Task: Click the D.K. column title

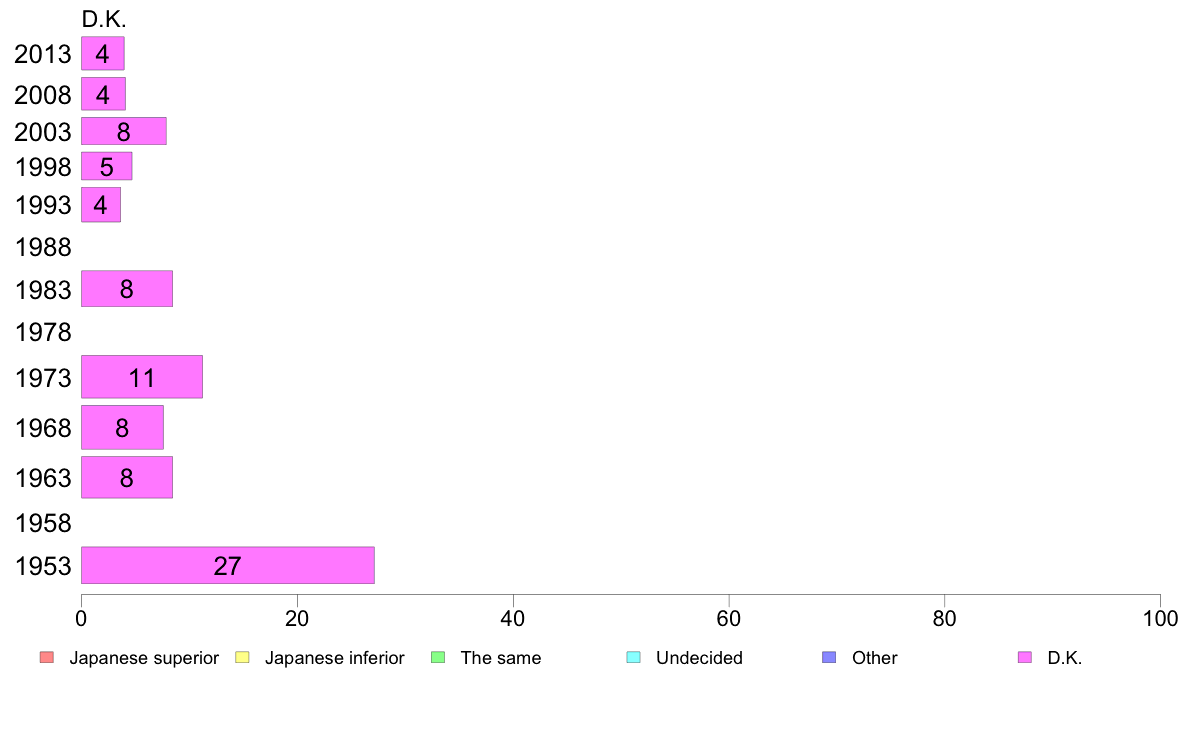Action: click(x=104, y=19)
